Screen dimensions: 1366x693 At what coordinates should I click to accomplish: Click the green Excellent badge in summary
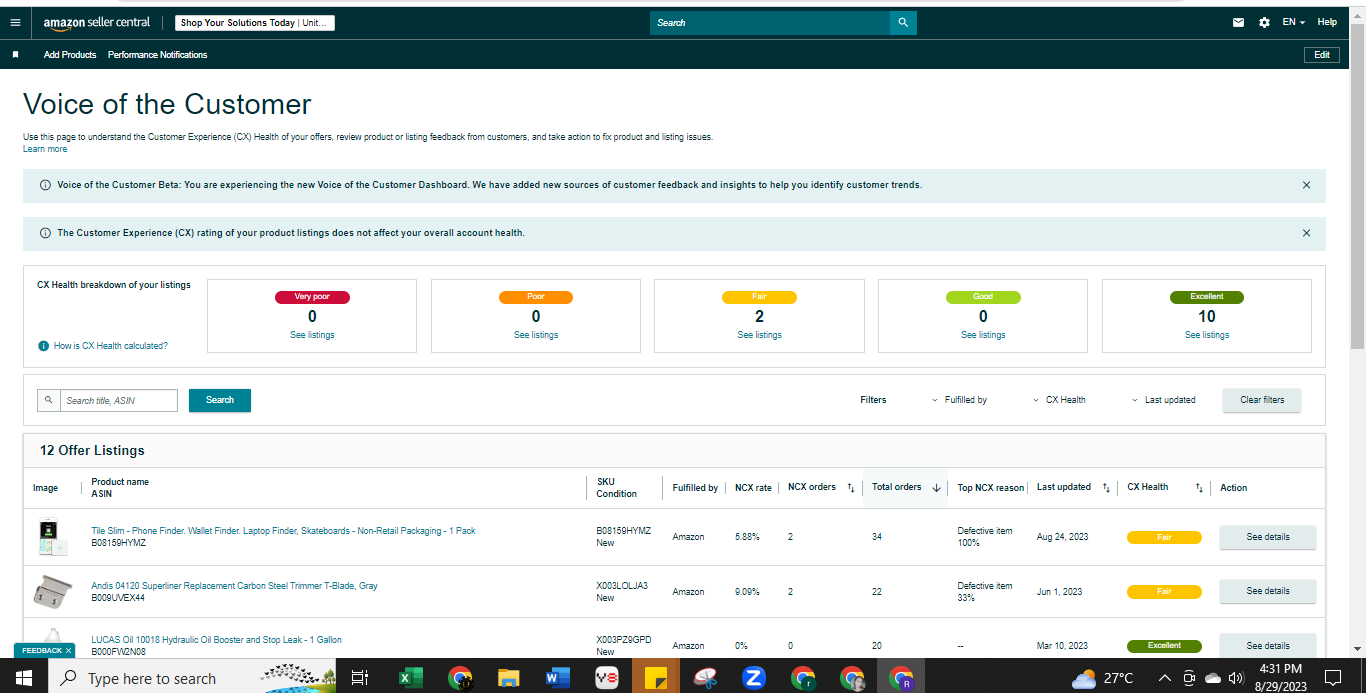tap(1207, 297)
